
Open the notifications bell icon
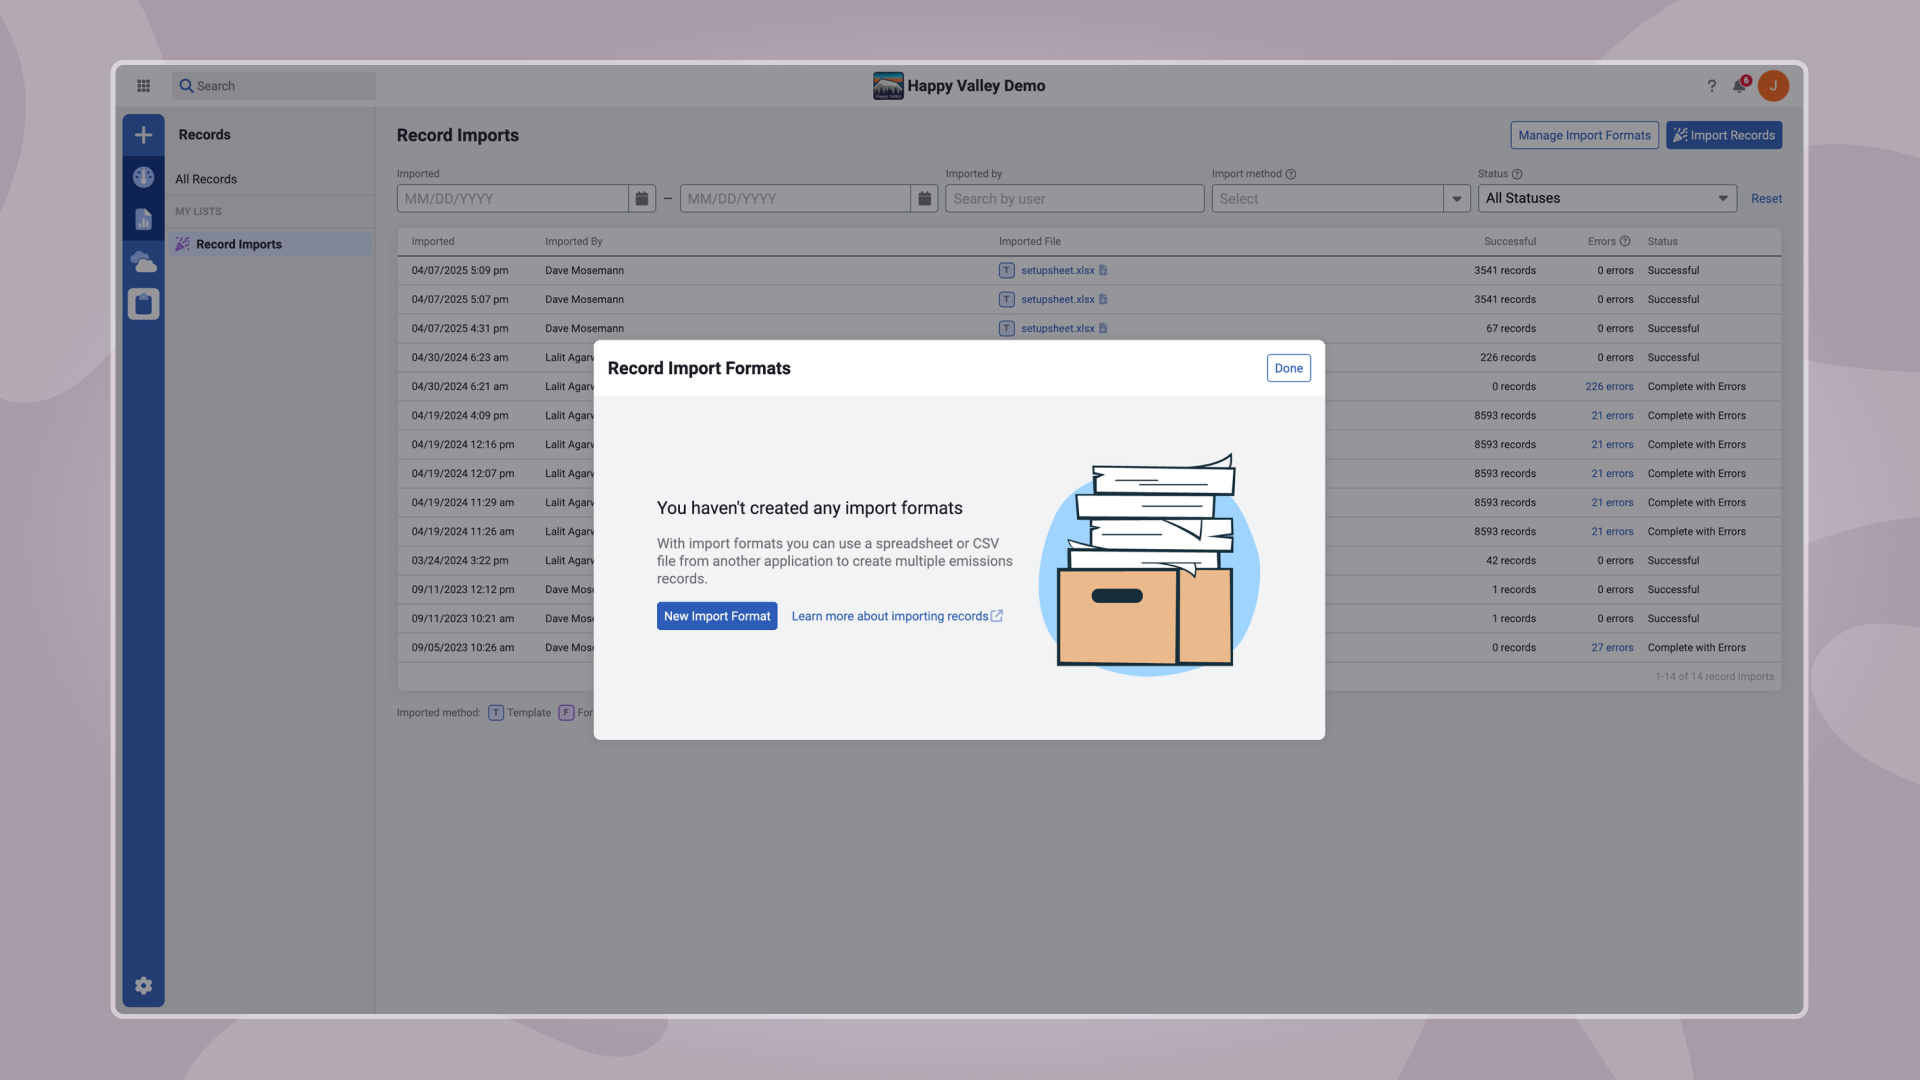[1739, 86]
